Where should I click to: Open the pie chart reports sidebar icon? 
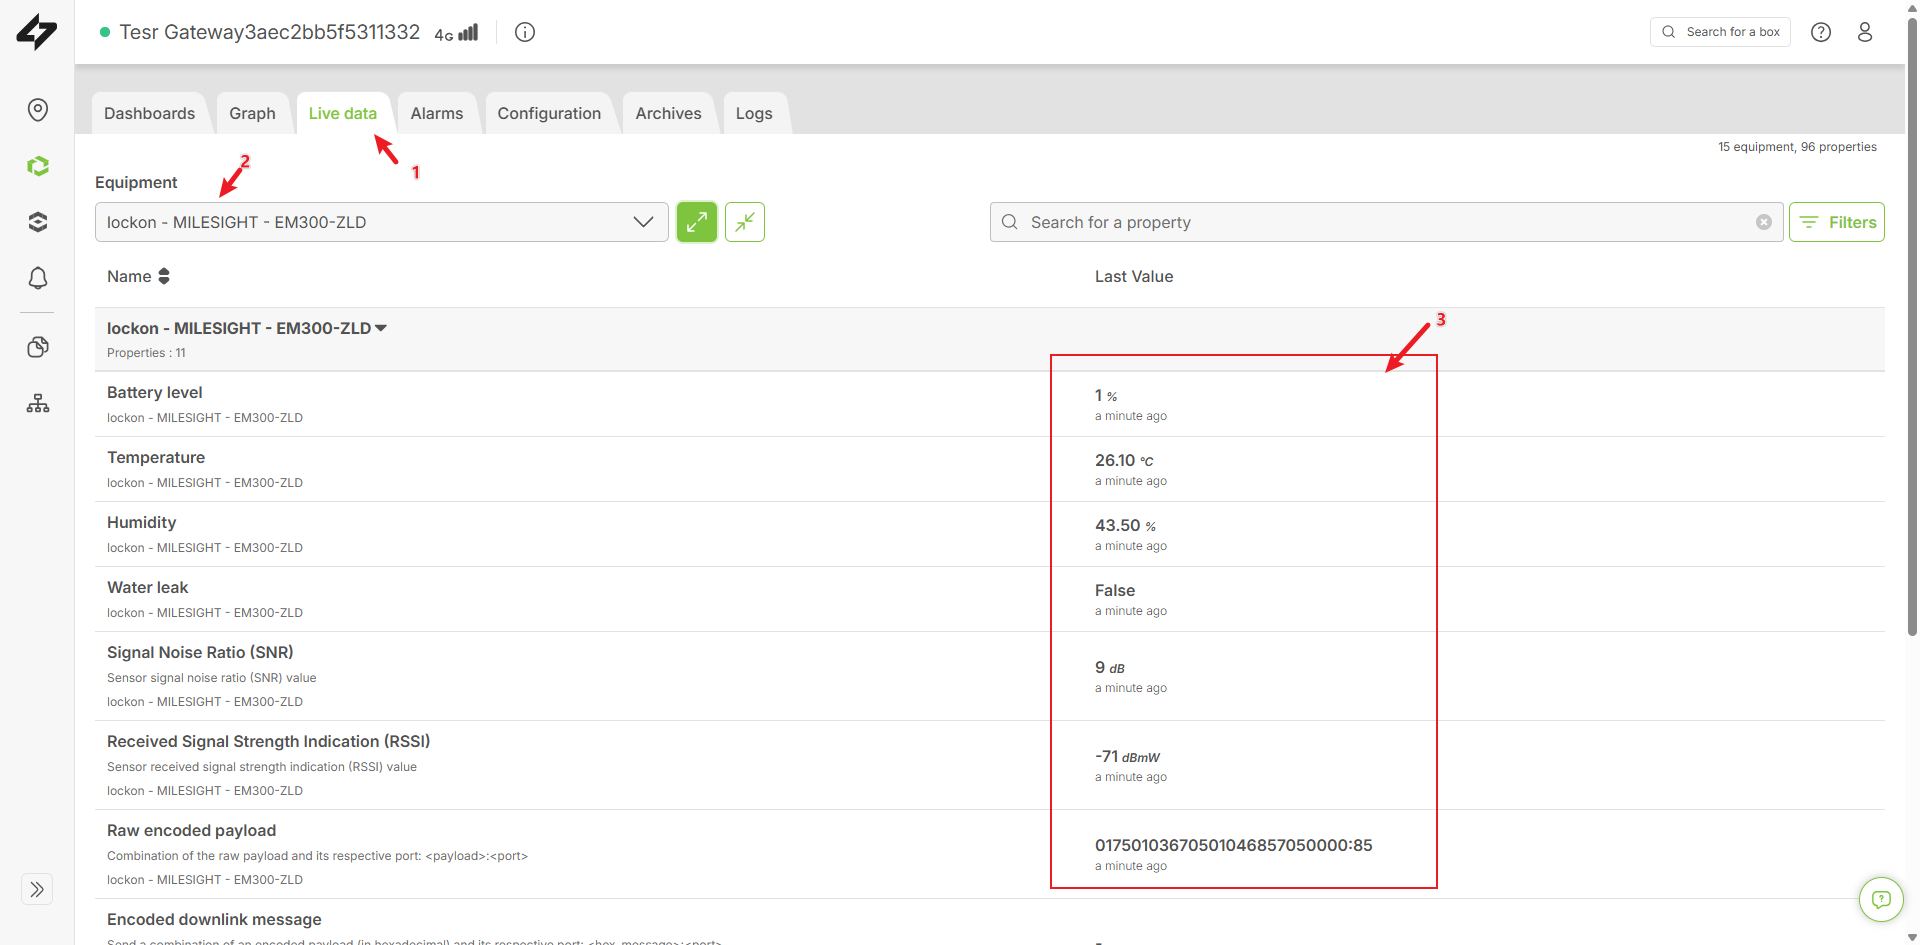tap(38, 347)
